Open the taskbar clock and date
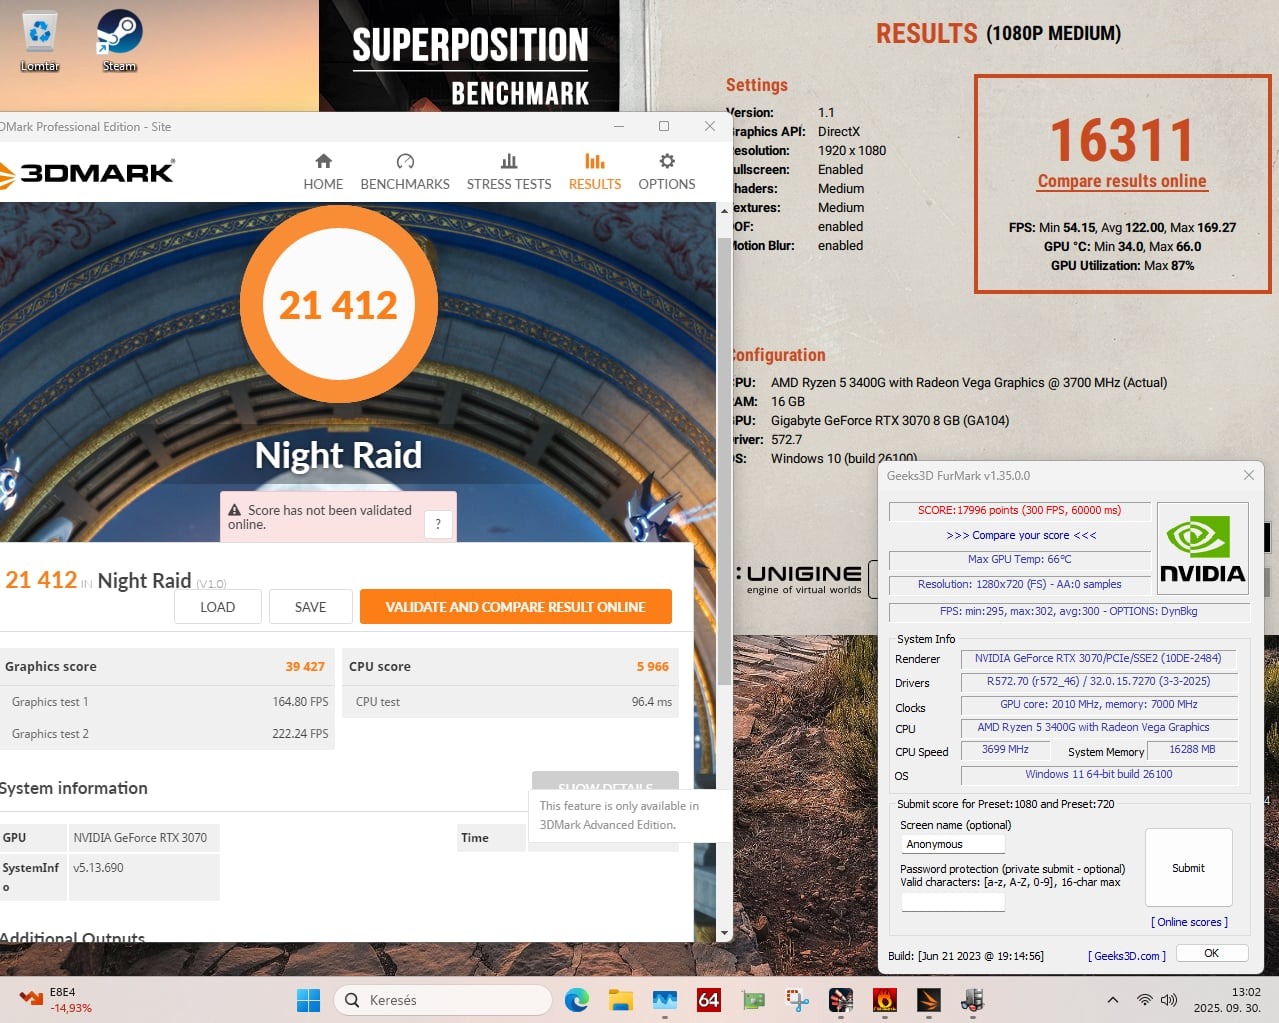The image size is (1279, 1023). (1227, 1000)
